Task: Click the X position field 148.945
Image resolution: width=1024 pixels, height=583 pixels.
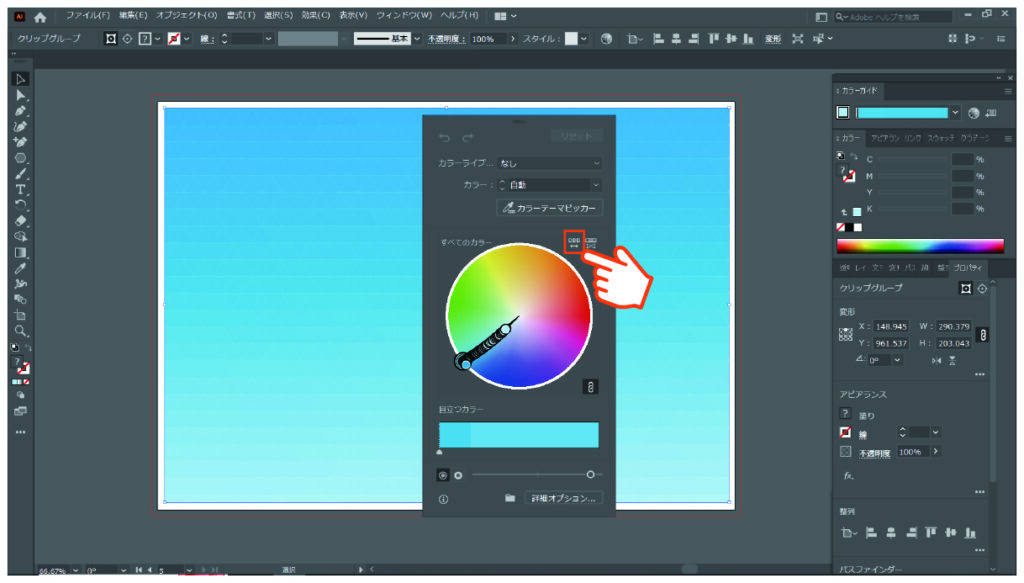Action: click(891, 326)
